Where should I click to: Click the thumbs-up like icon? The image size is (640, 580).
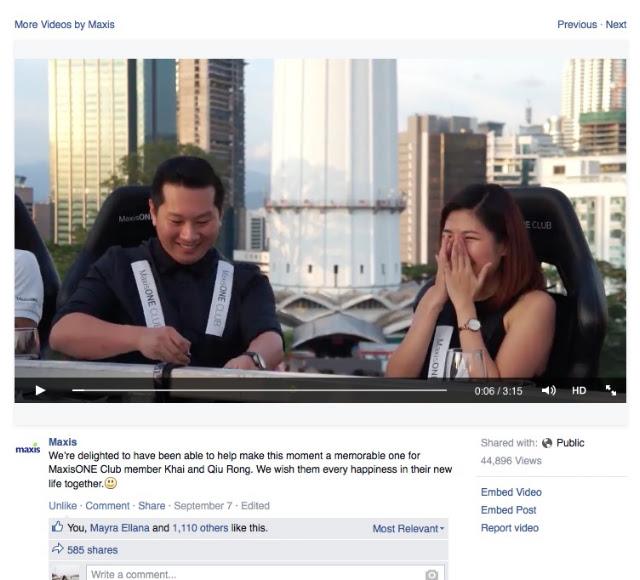click(58, 527)
